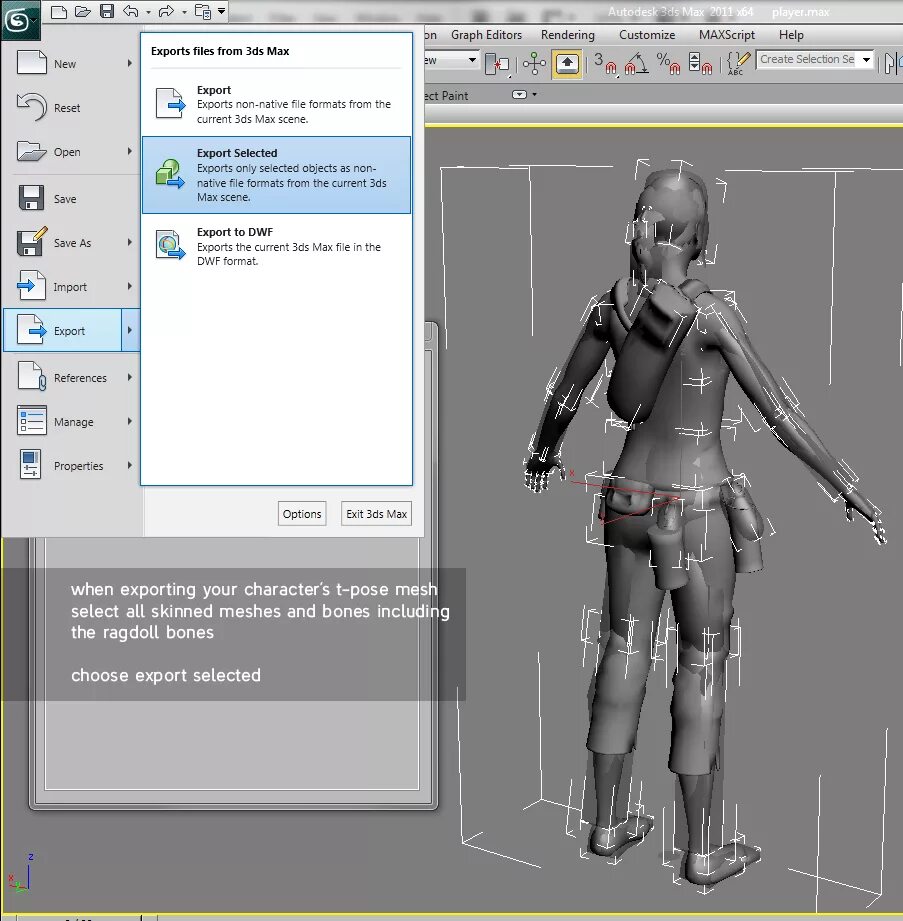Click the New Scene quick-access icon
Image resolution: width=903 pixels, height=921 pixels.
tap(59, 11)
